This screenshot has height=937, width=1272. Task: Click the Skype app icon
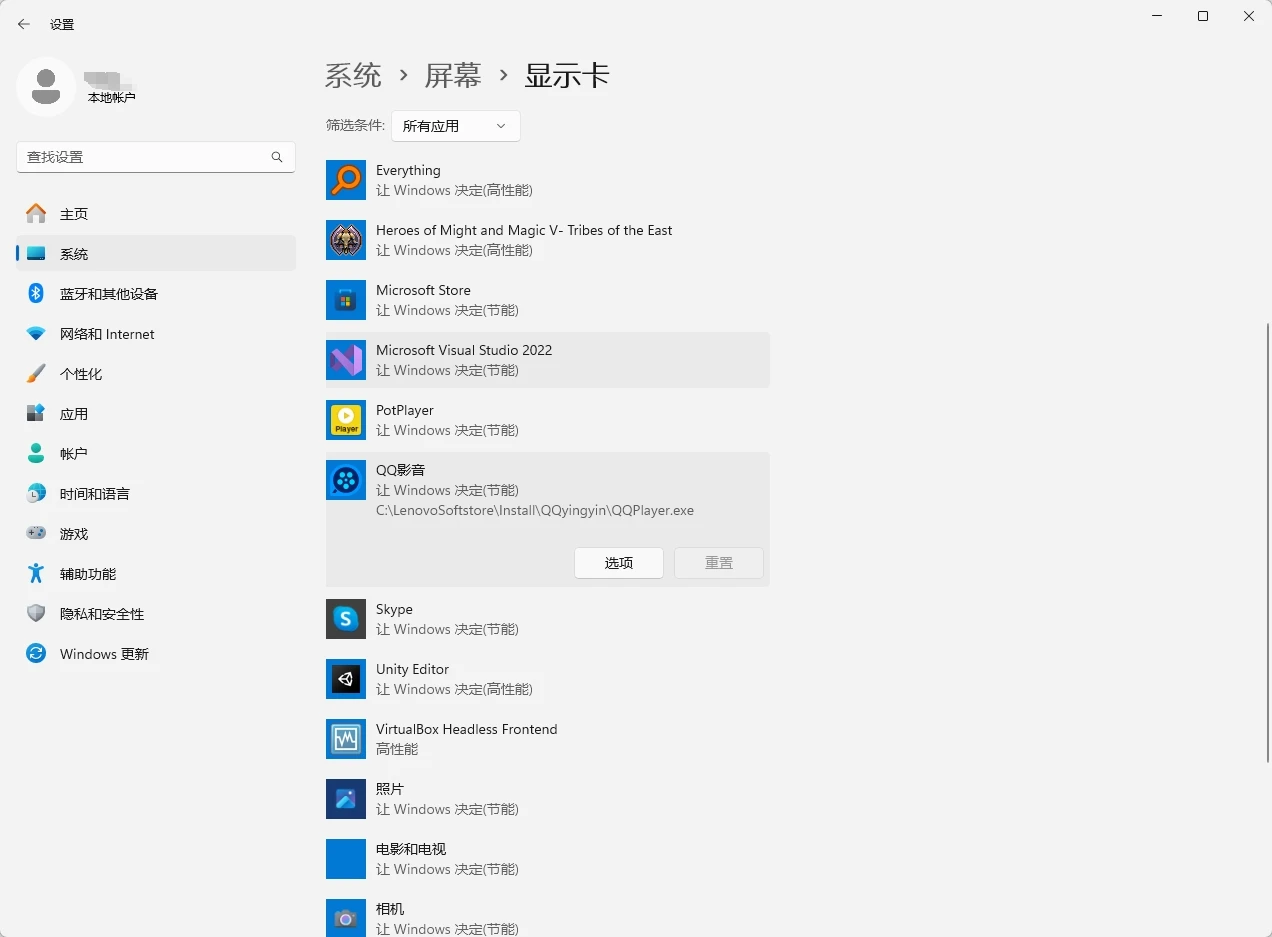[x=346, y=619]
